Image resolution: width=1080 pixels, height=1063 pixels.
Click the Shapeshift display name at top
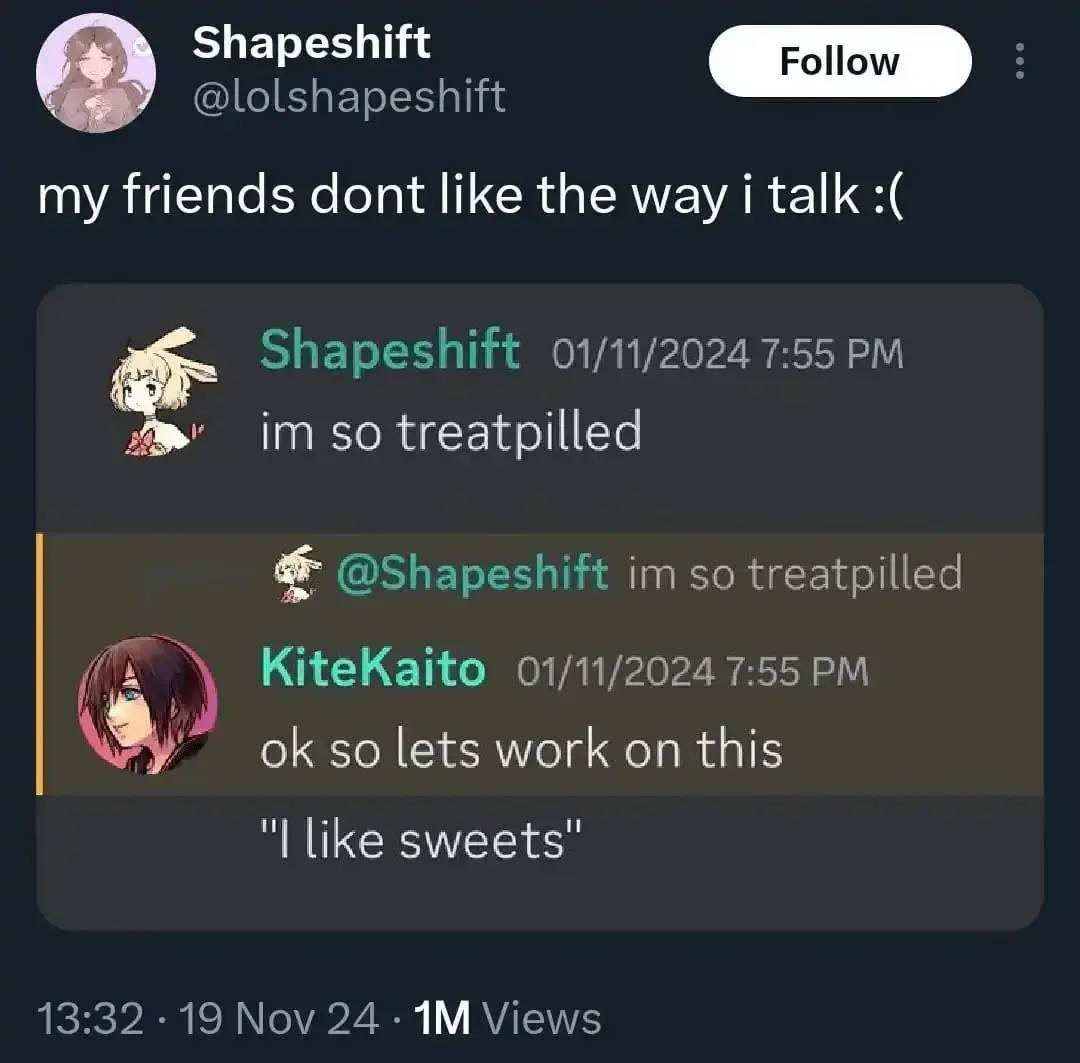(311, 43)
